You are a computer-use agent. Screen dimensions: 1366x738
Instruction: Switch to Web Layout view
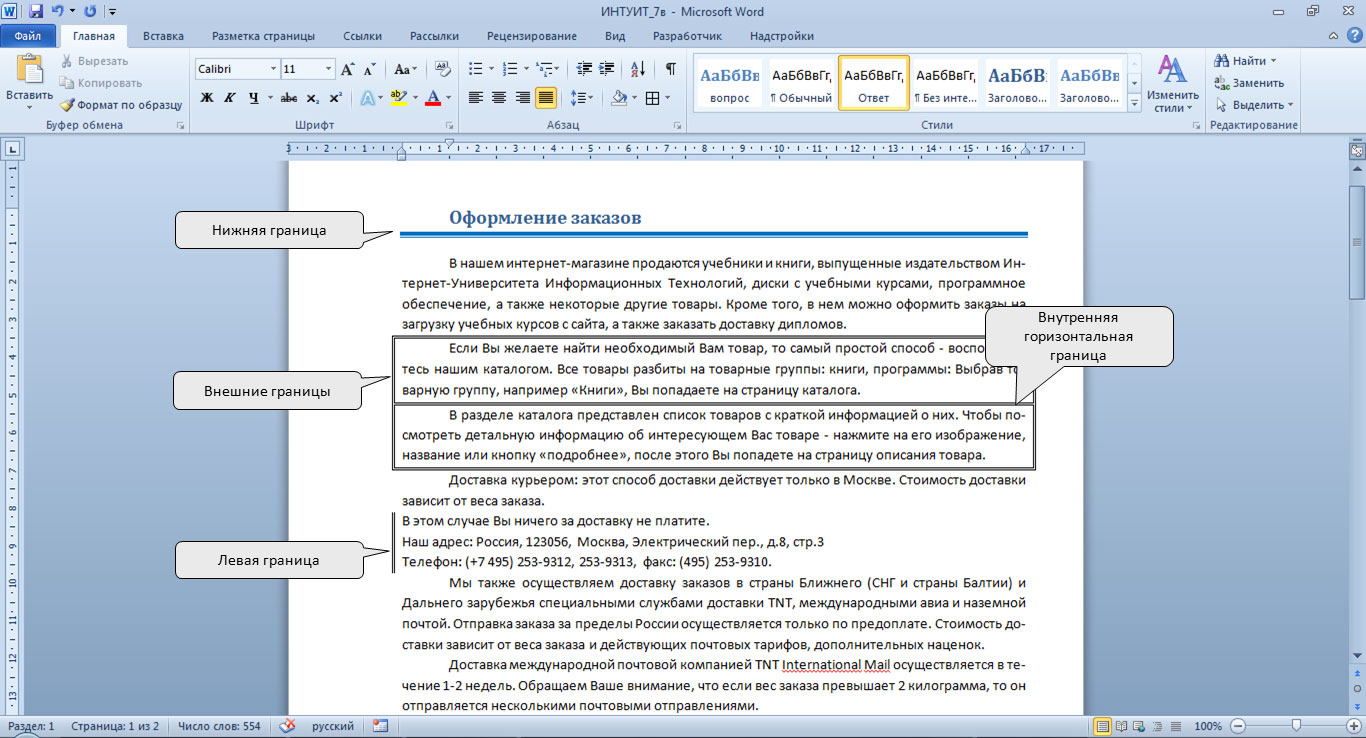(1139, 726)
